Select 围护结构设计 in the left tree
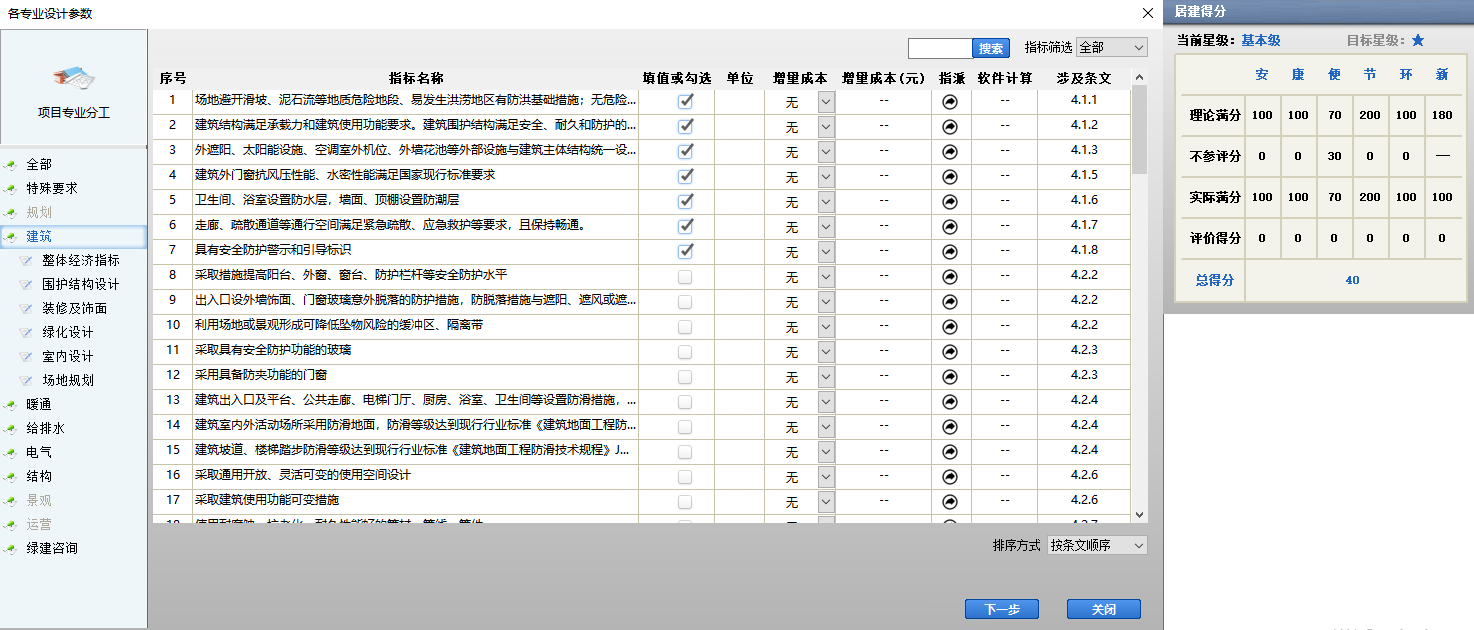Screen dimensions: 1474x630 click(x=80, y=285)
